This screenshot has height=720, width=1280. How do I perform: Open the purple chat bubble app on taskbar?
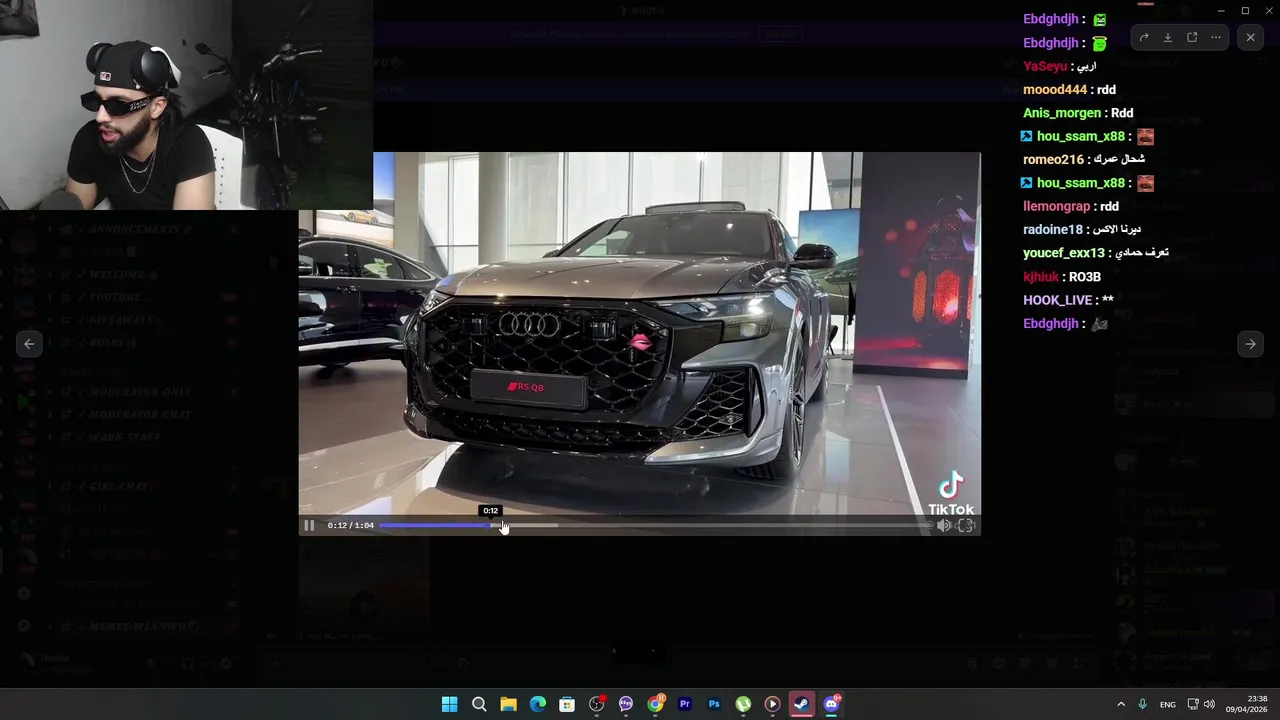tap(626, 704)
